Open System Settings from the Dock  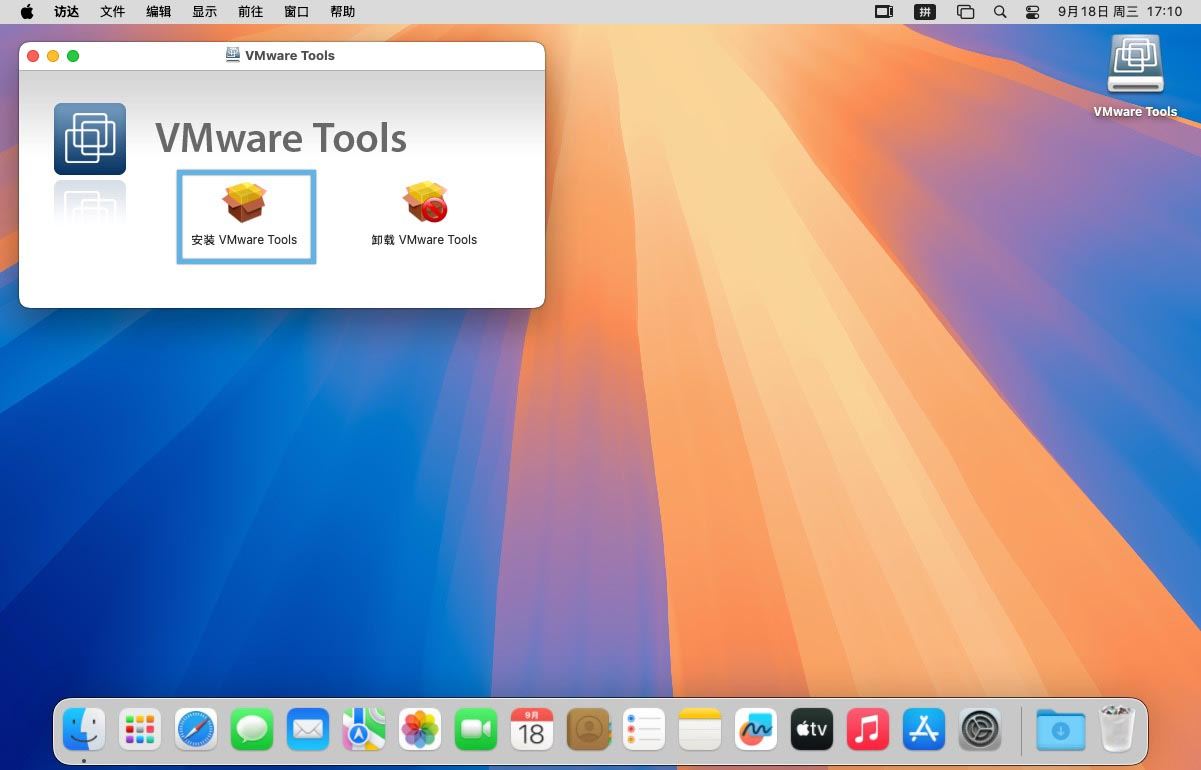[980, 730]
